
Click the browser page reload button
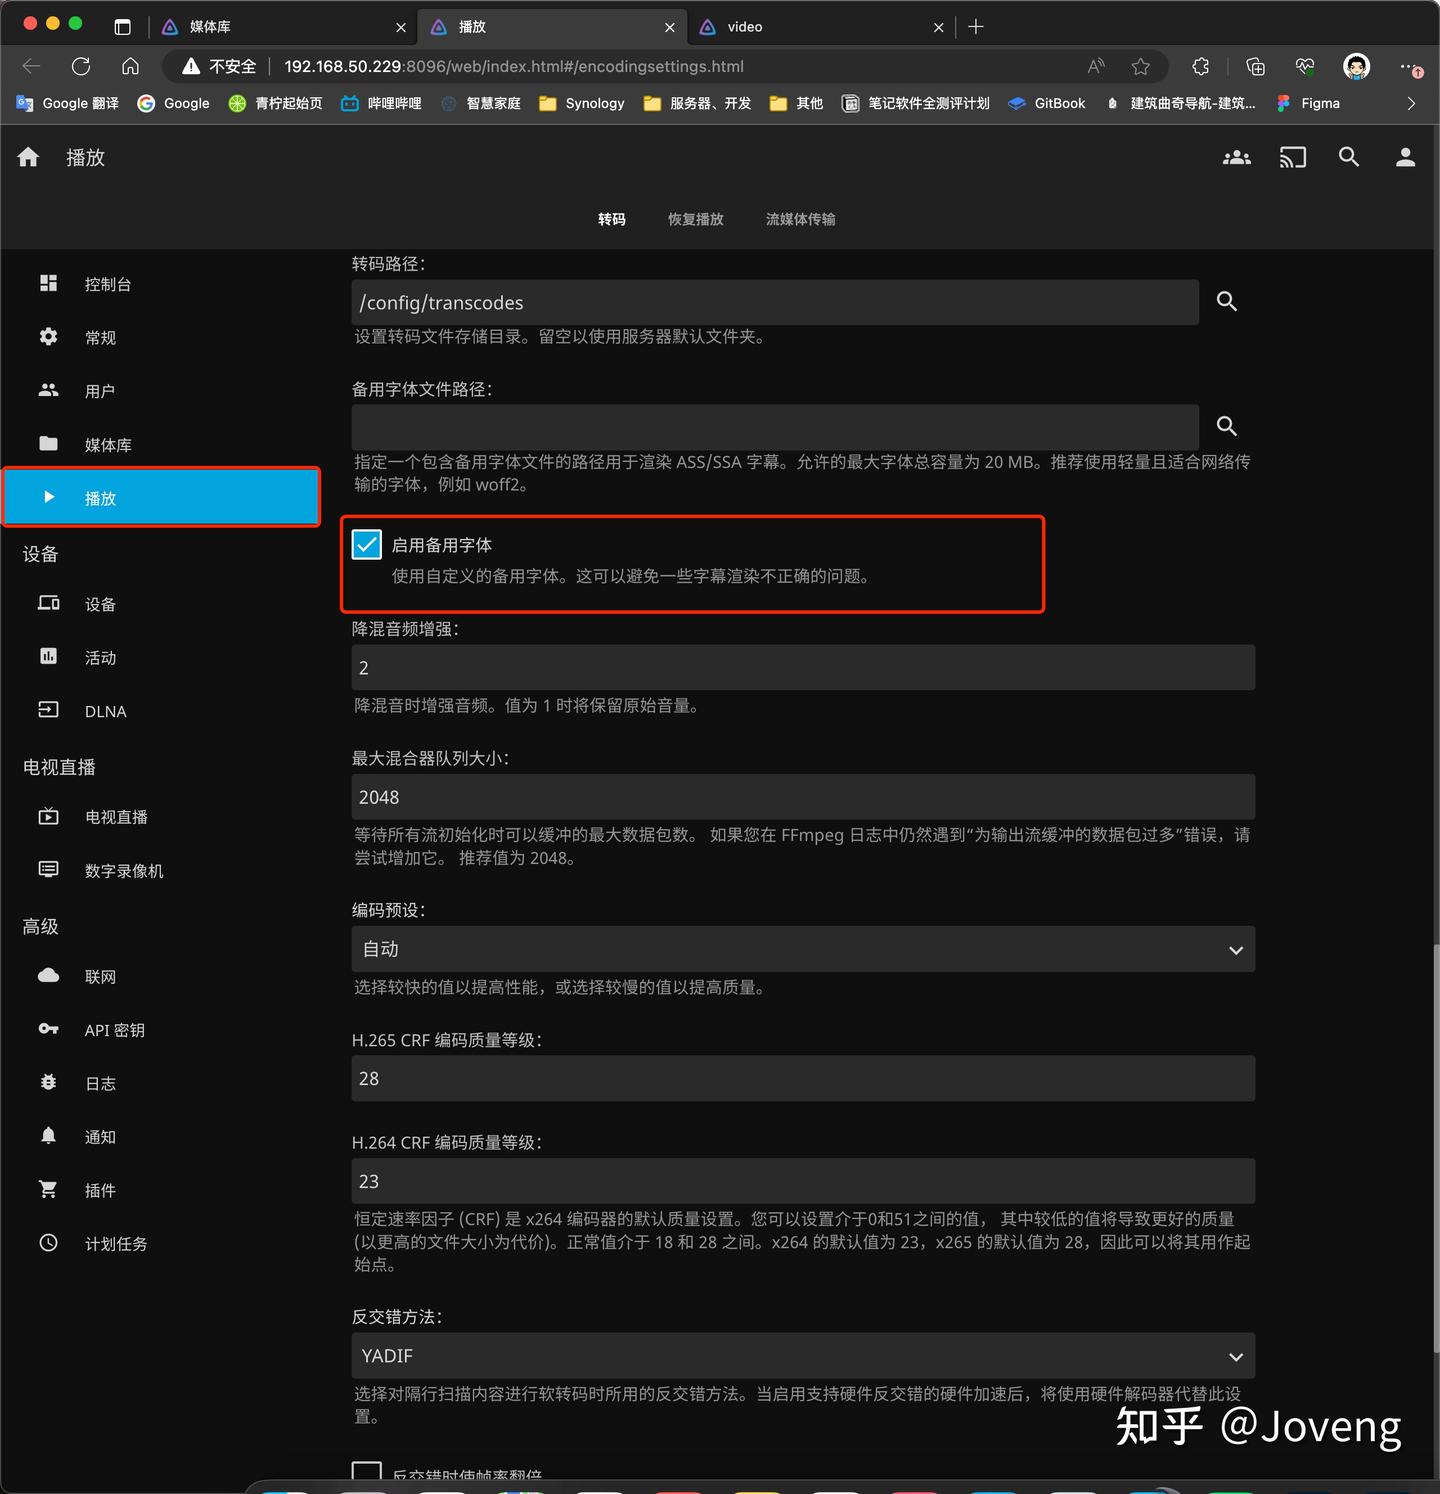pyautogui.click(x=81, y=66)
